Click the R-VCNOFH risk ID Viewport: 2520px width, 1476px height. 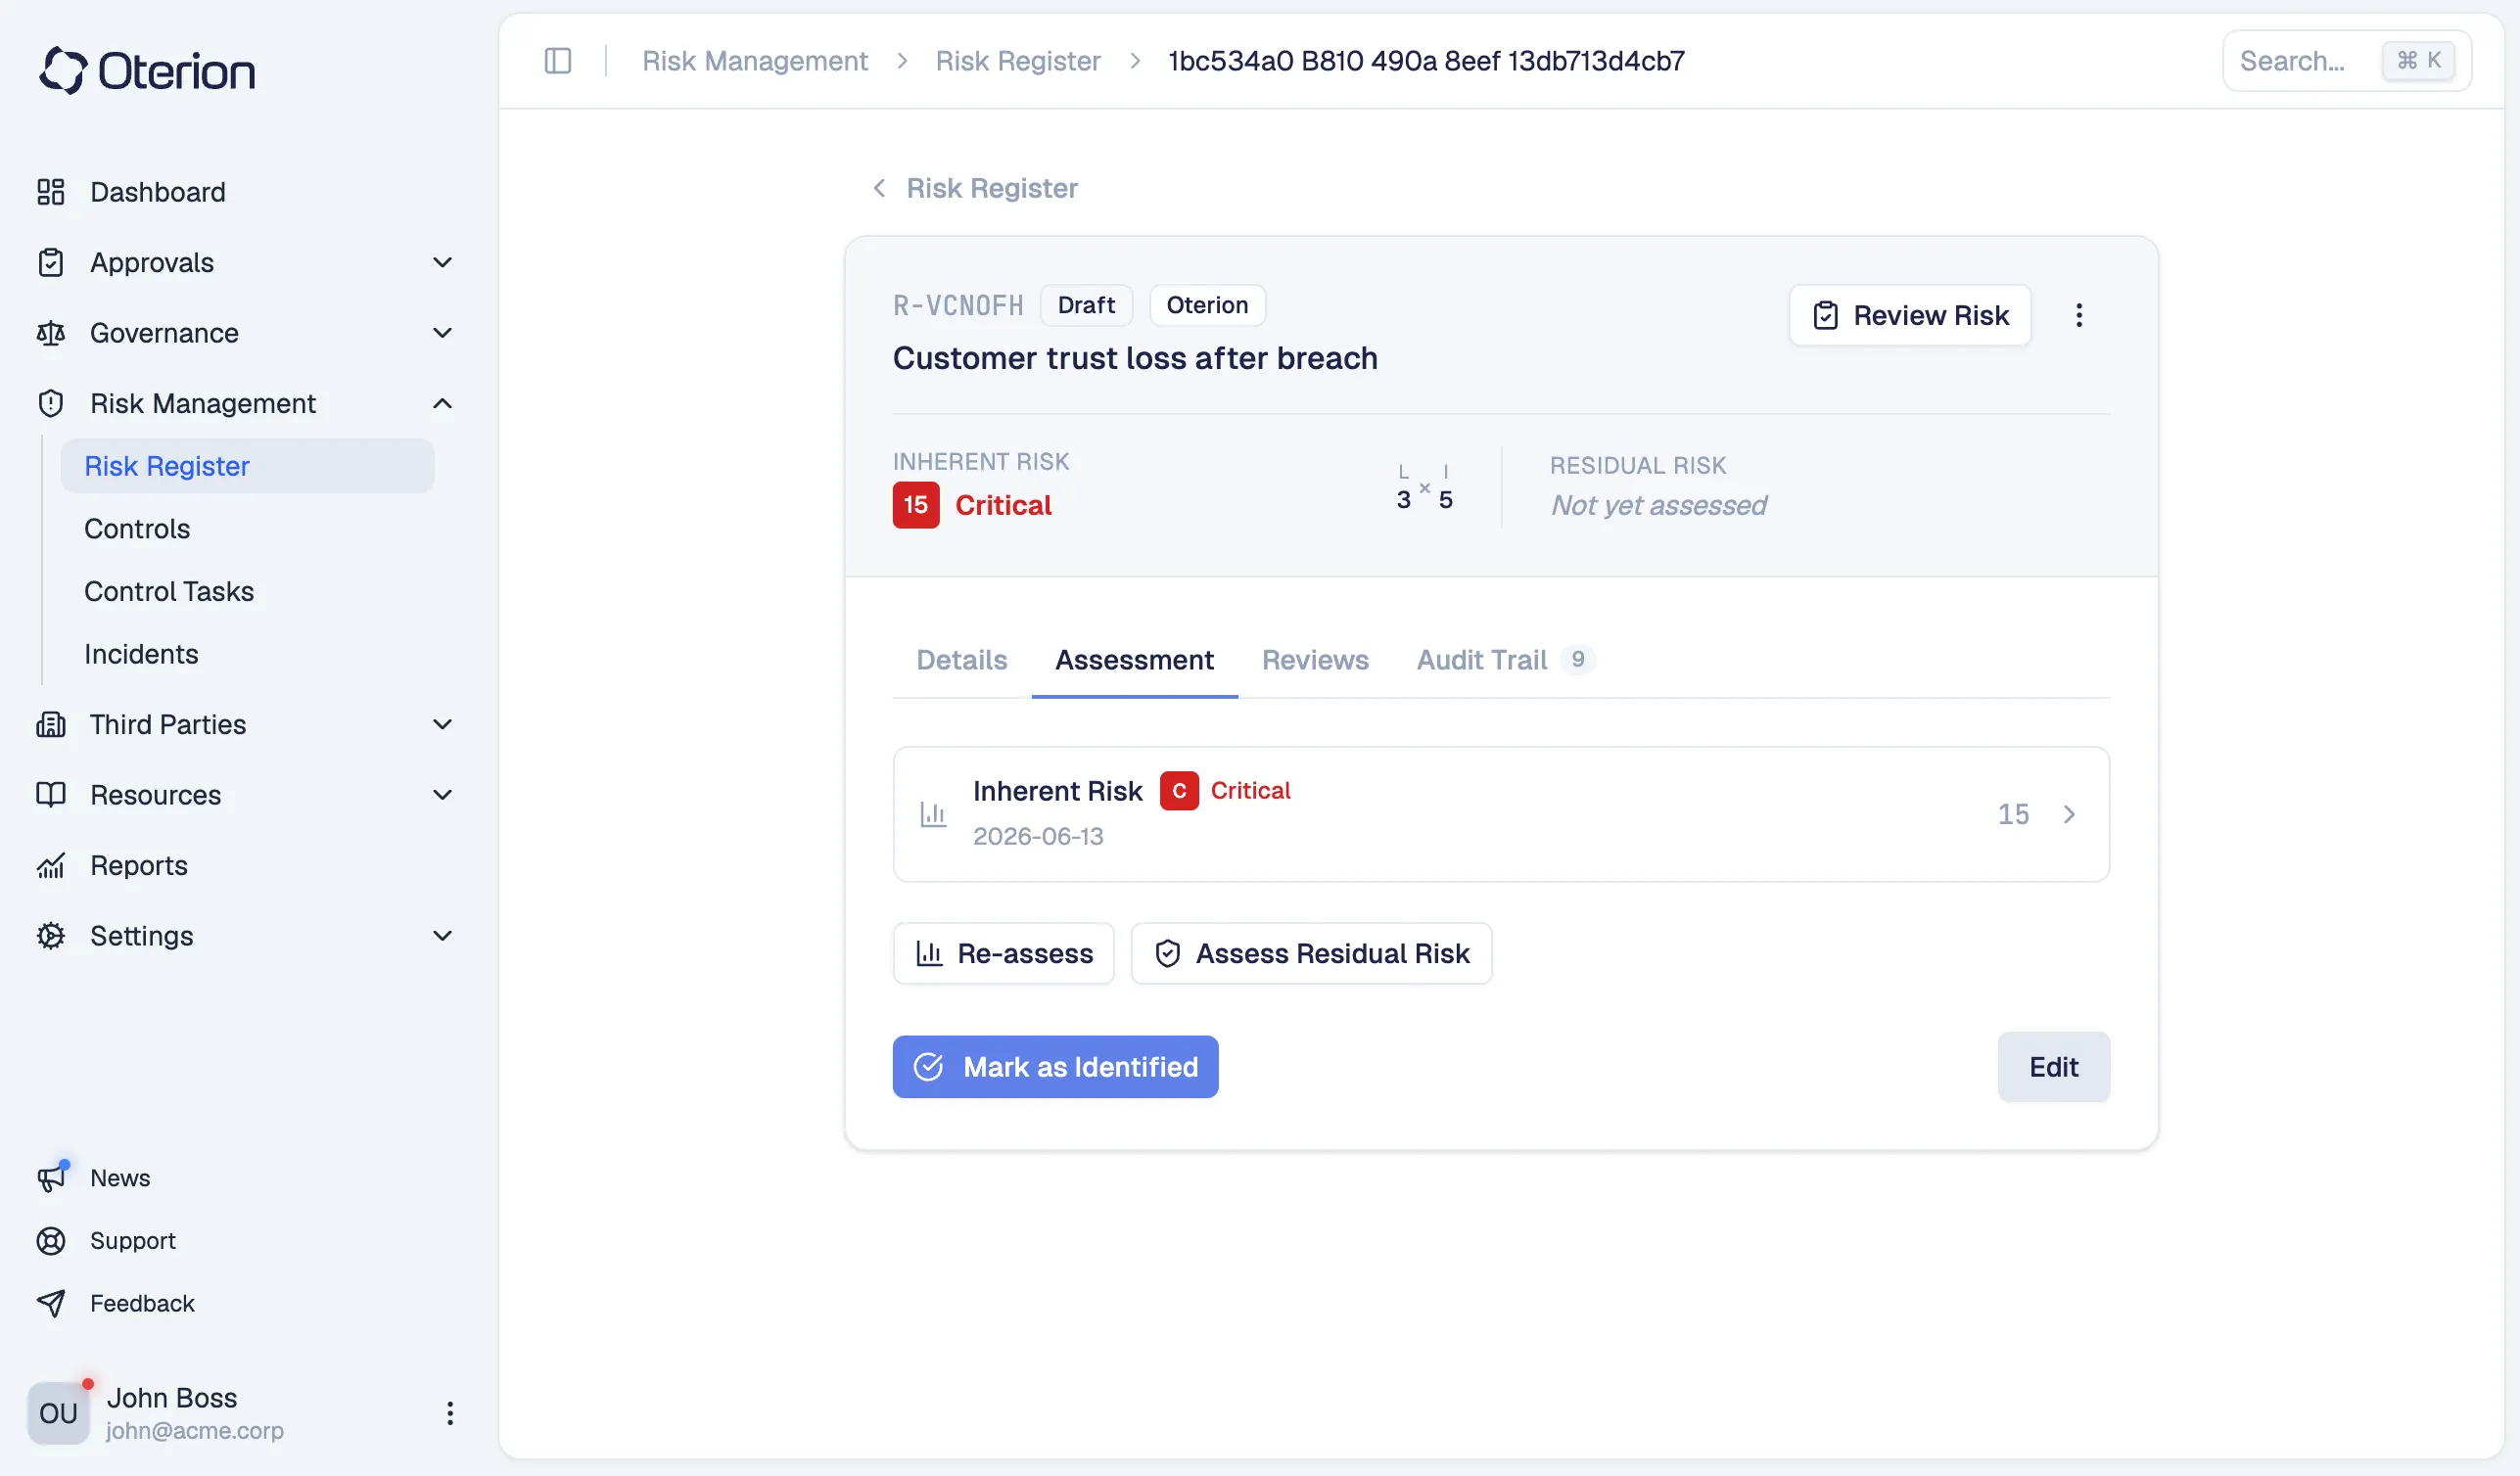click(958, 305)
